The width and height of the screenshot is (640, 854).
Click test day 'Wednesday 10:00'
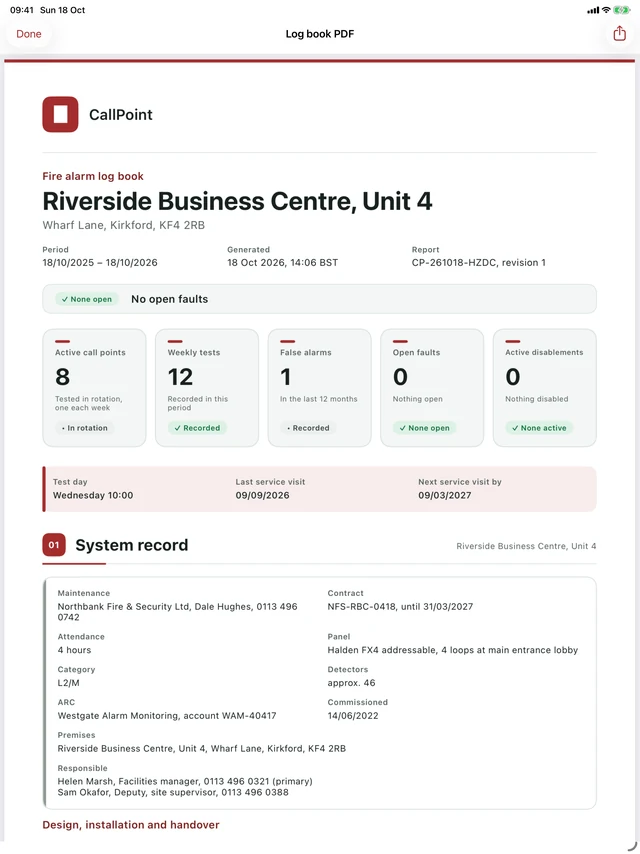coord(93,495)
